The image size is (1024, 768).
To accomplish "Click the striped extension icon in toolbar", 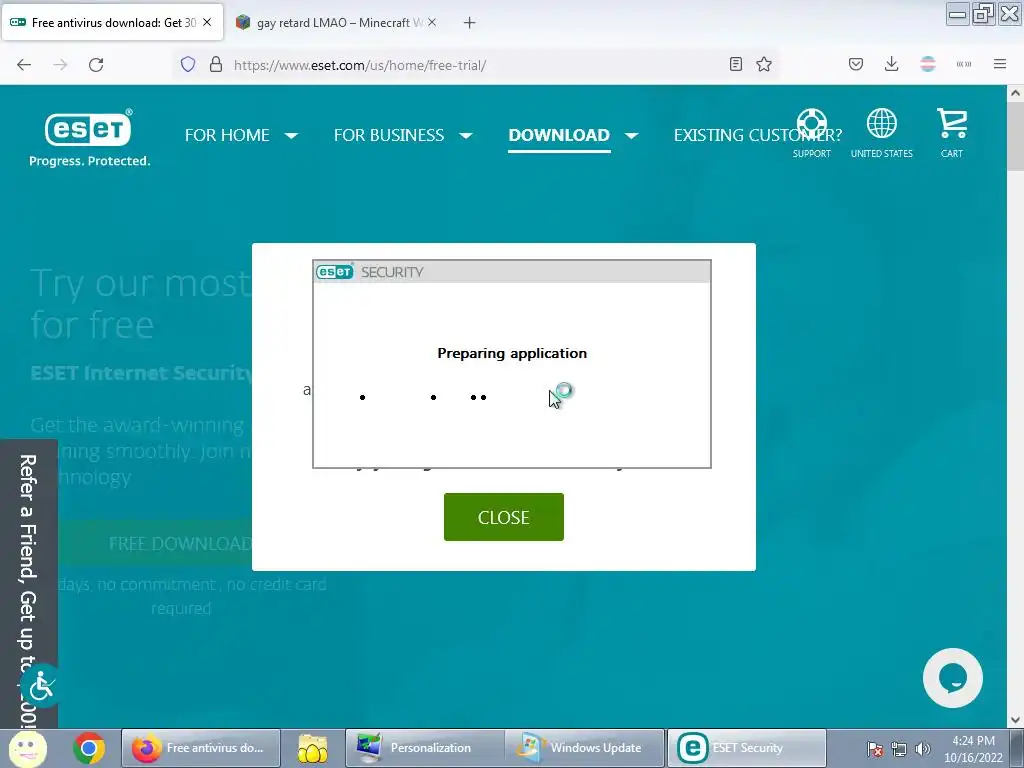I will pyautogui.click(x=928, y=64).
